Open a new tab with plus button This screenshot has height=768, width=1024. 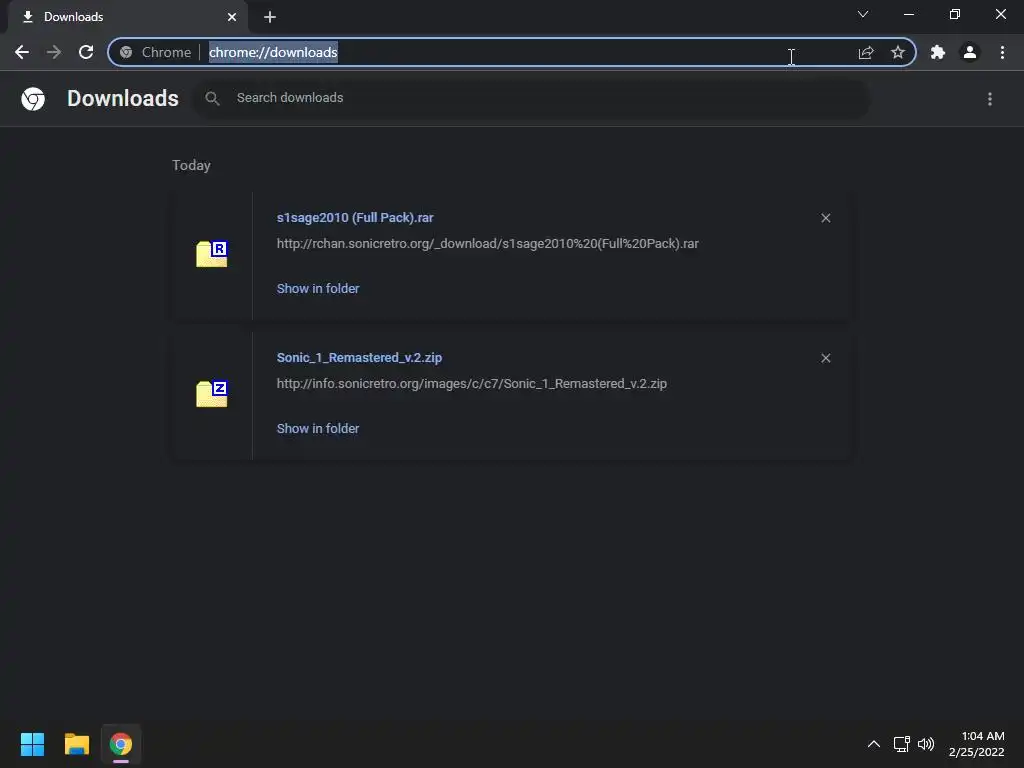(270, 17)
